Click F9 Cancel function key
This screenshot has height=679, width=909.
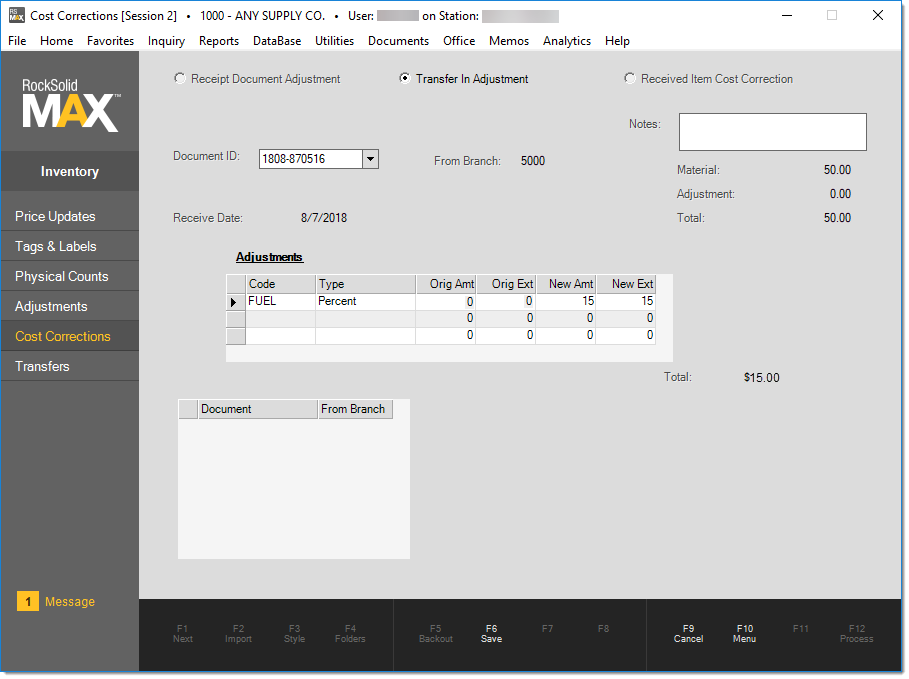(x=688, y=634)
